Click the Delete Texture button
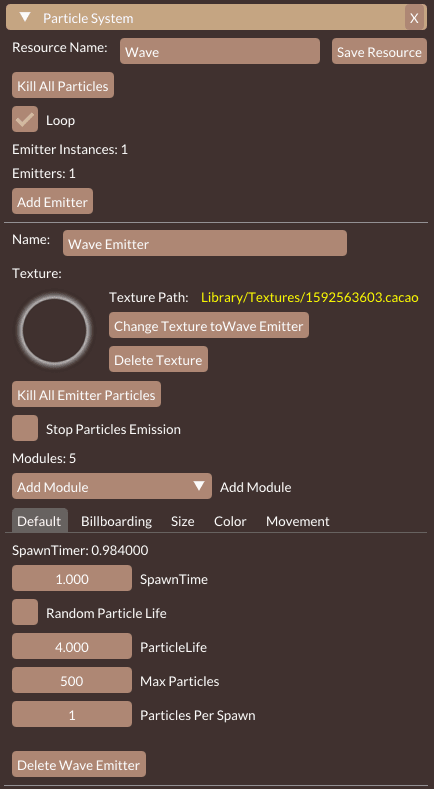Viewport: 434px width, 789px height. click(x=158, y=359)
